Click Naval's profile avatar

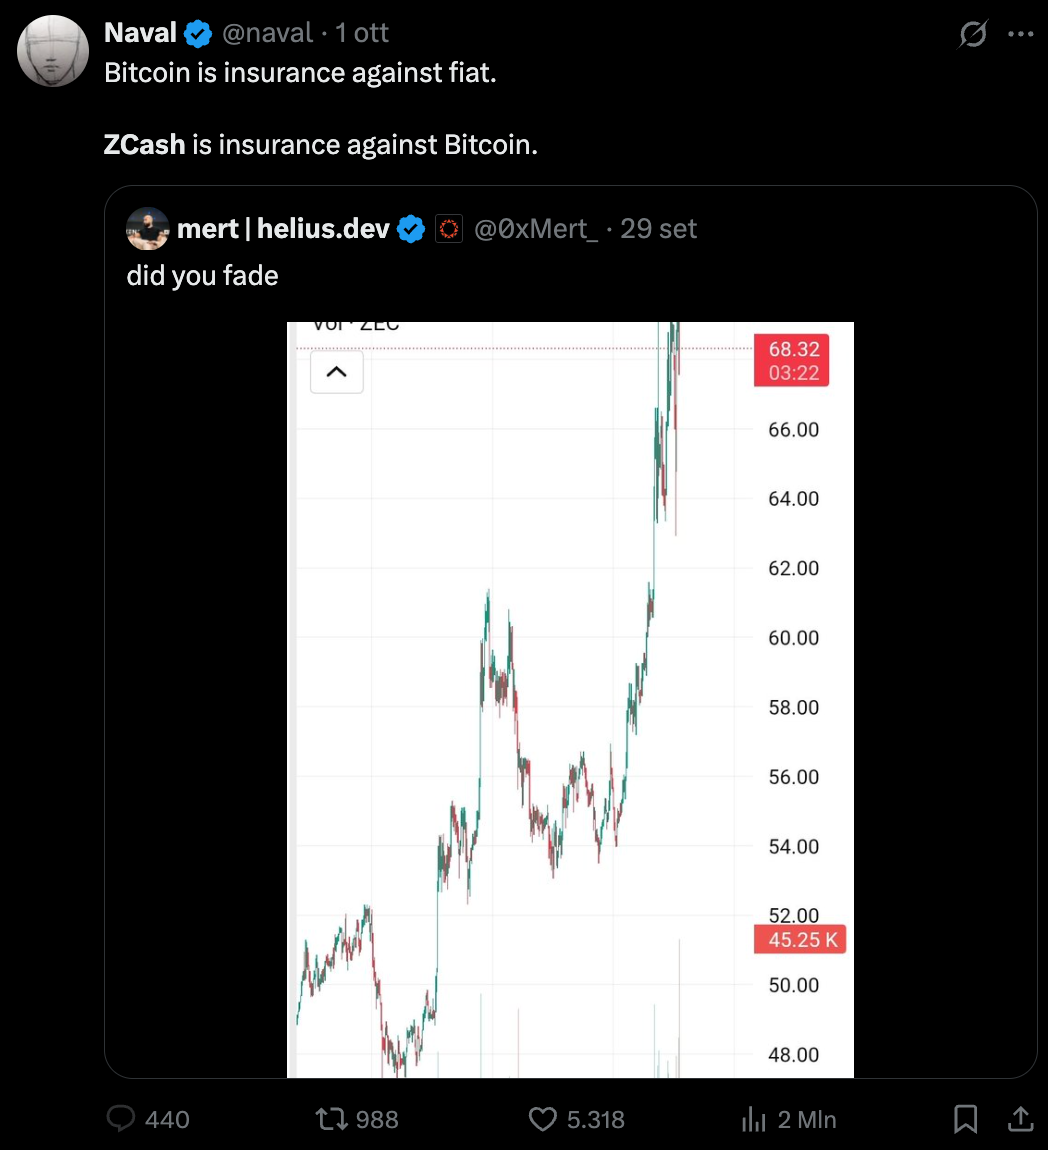pos(53,51)
